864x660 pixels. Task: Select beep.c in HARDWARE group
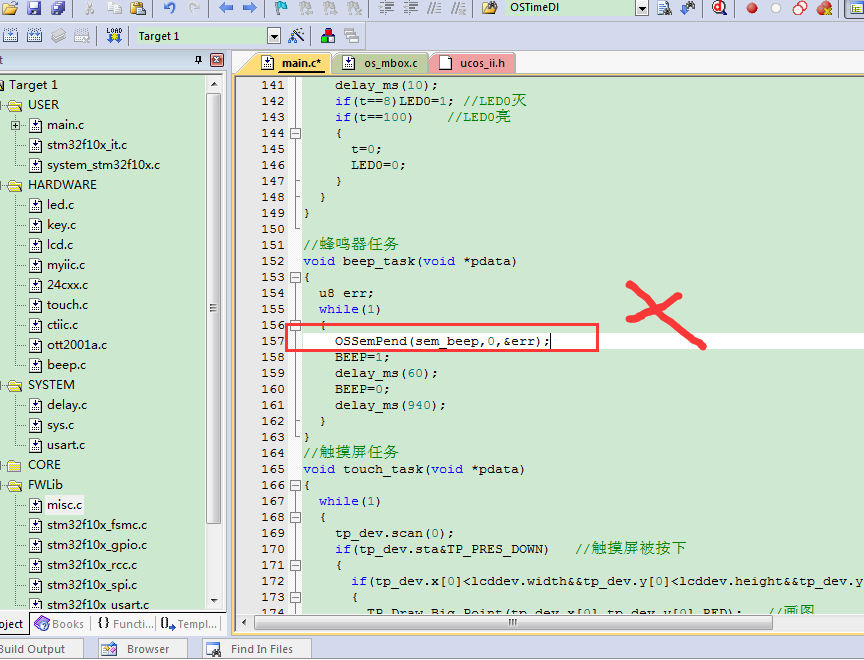coord(66,365)
